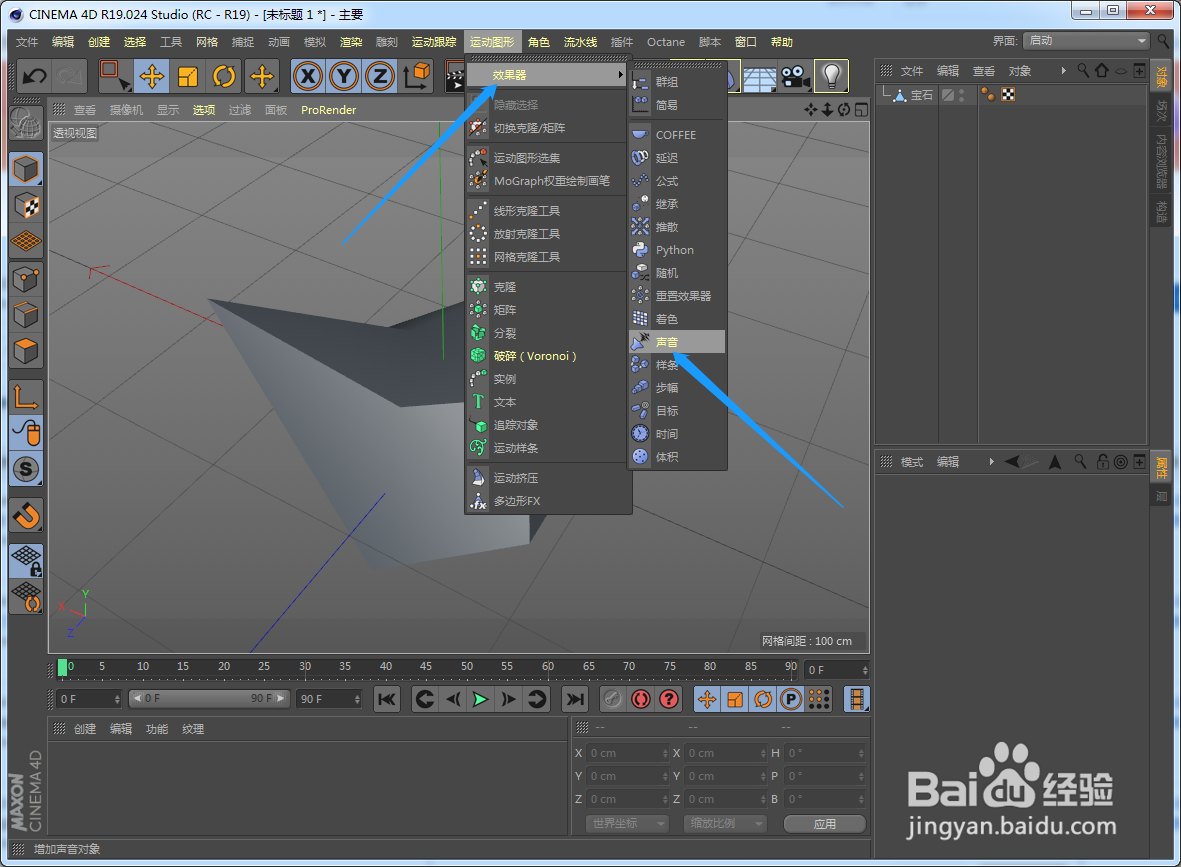Click the light bulb icon
Image resolution: width=1181 pixels, height=867 pixels.
point(832,76)
